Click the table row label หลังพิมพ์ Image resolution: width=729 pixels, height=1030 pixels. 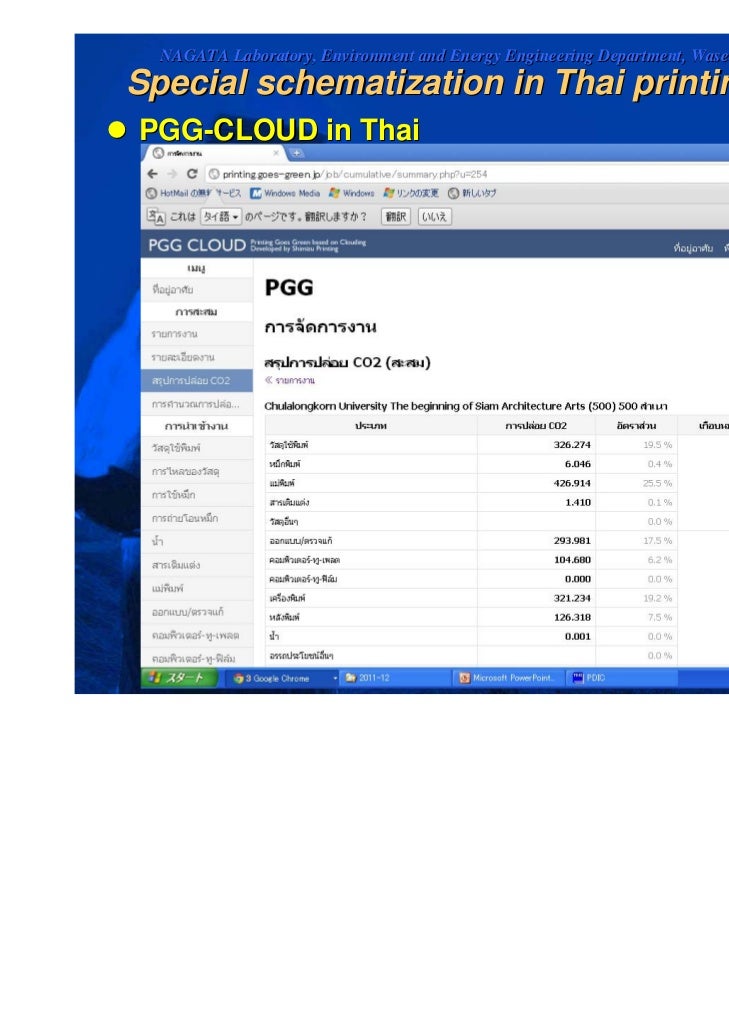pyautogui.click(x=284, y=617)
